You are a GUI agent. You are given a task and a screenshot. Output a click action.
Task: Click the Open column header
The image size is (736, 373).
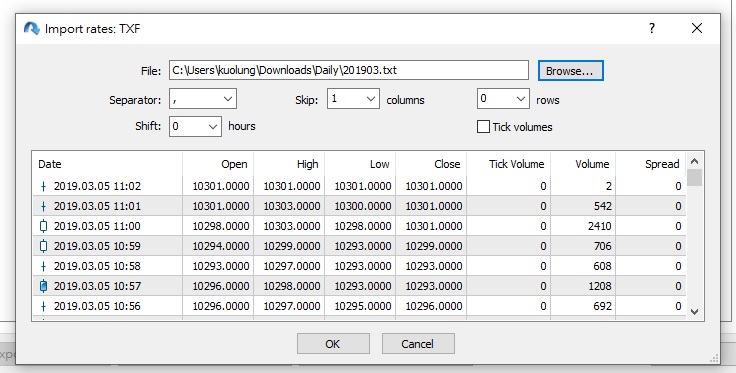(218, 164)
